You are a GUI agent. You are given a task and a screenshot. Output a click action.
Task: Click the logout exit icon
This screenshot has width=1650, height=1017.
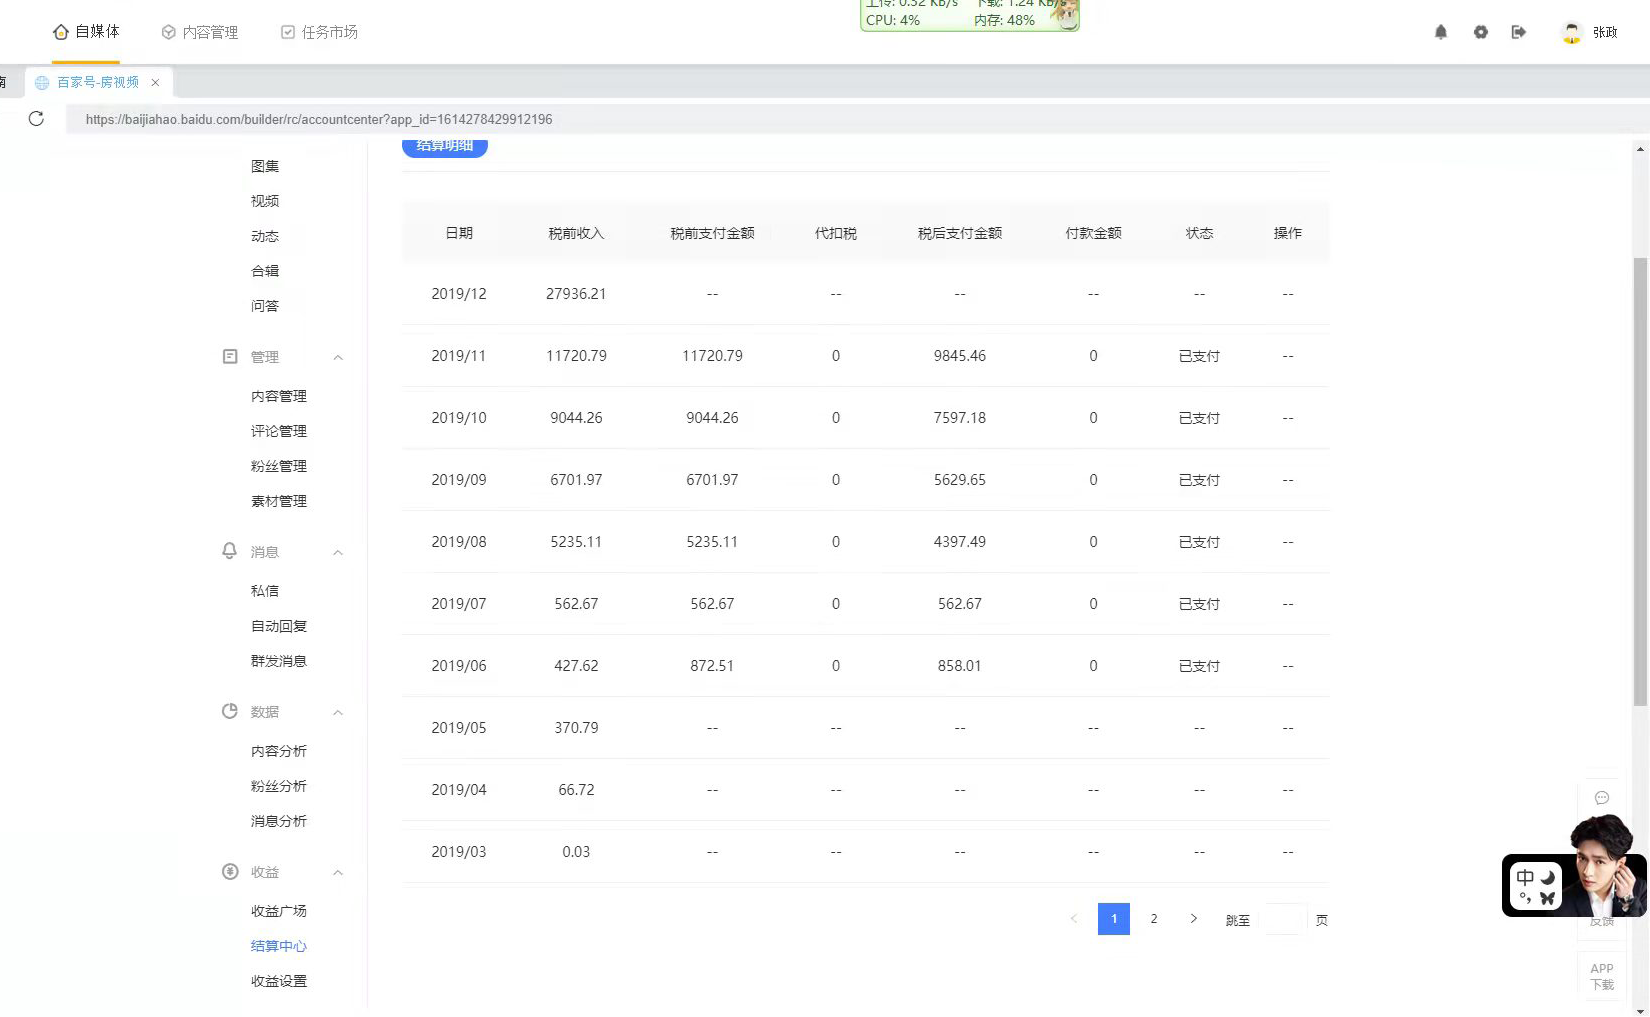click(x=1518, y=32)
